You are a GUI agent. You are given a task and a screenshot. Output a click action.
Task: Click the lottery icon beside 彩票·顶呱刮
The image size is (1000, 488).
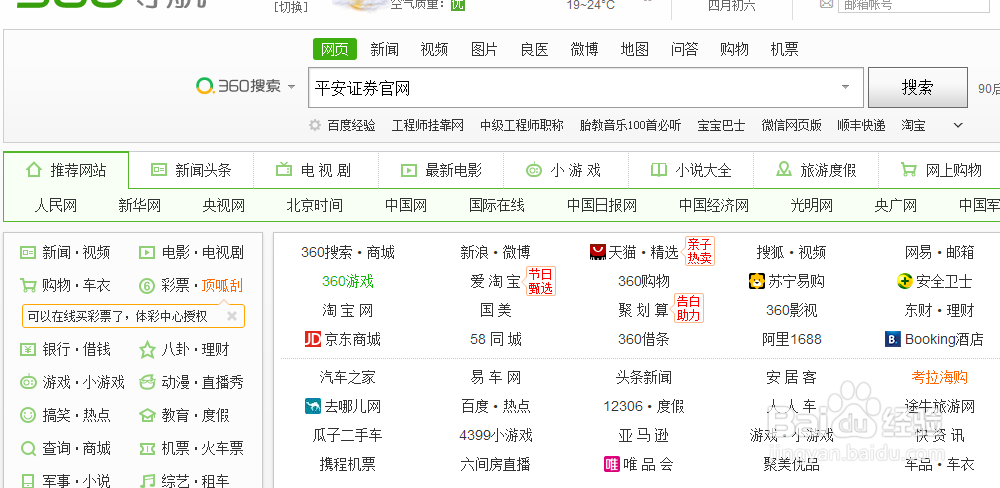click(x=147, y=286)
